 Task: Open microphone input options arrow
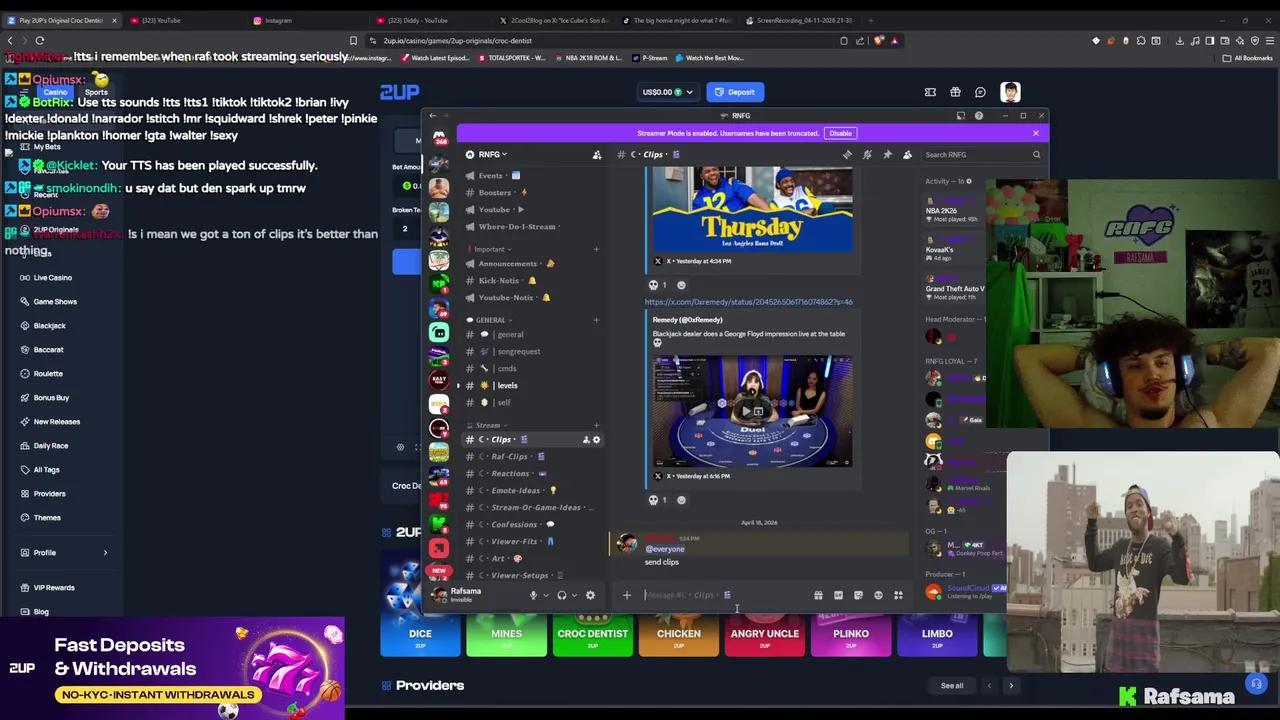545,595
